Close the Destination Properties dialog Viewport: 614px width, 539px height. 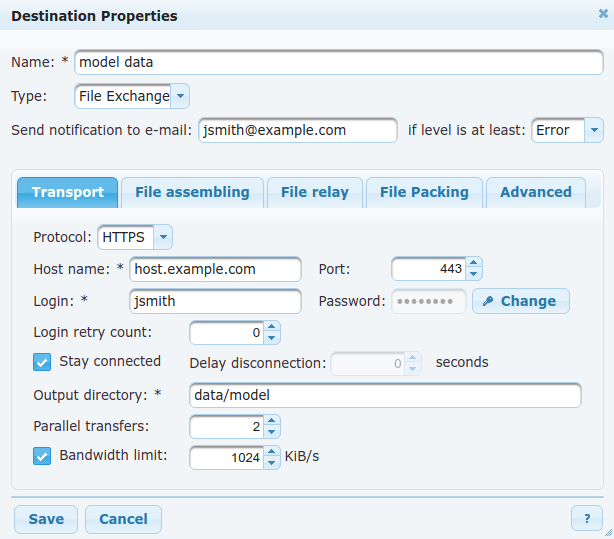point(603,14)
